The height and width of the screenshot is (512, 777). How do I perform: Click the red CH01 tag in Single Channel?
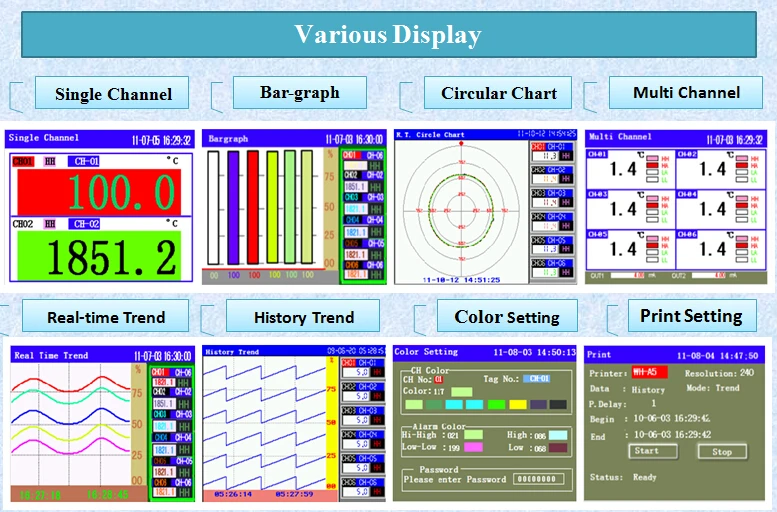(22, 160)
